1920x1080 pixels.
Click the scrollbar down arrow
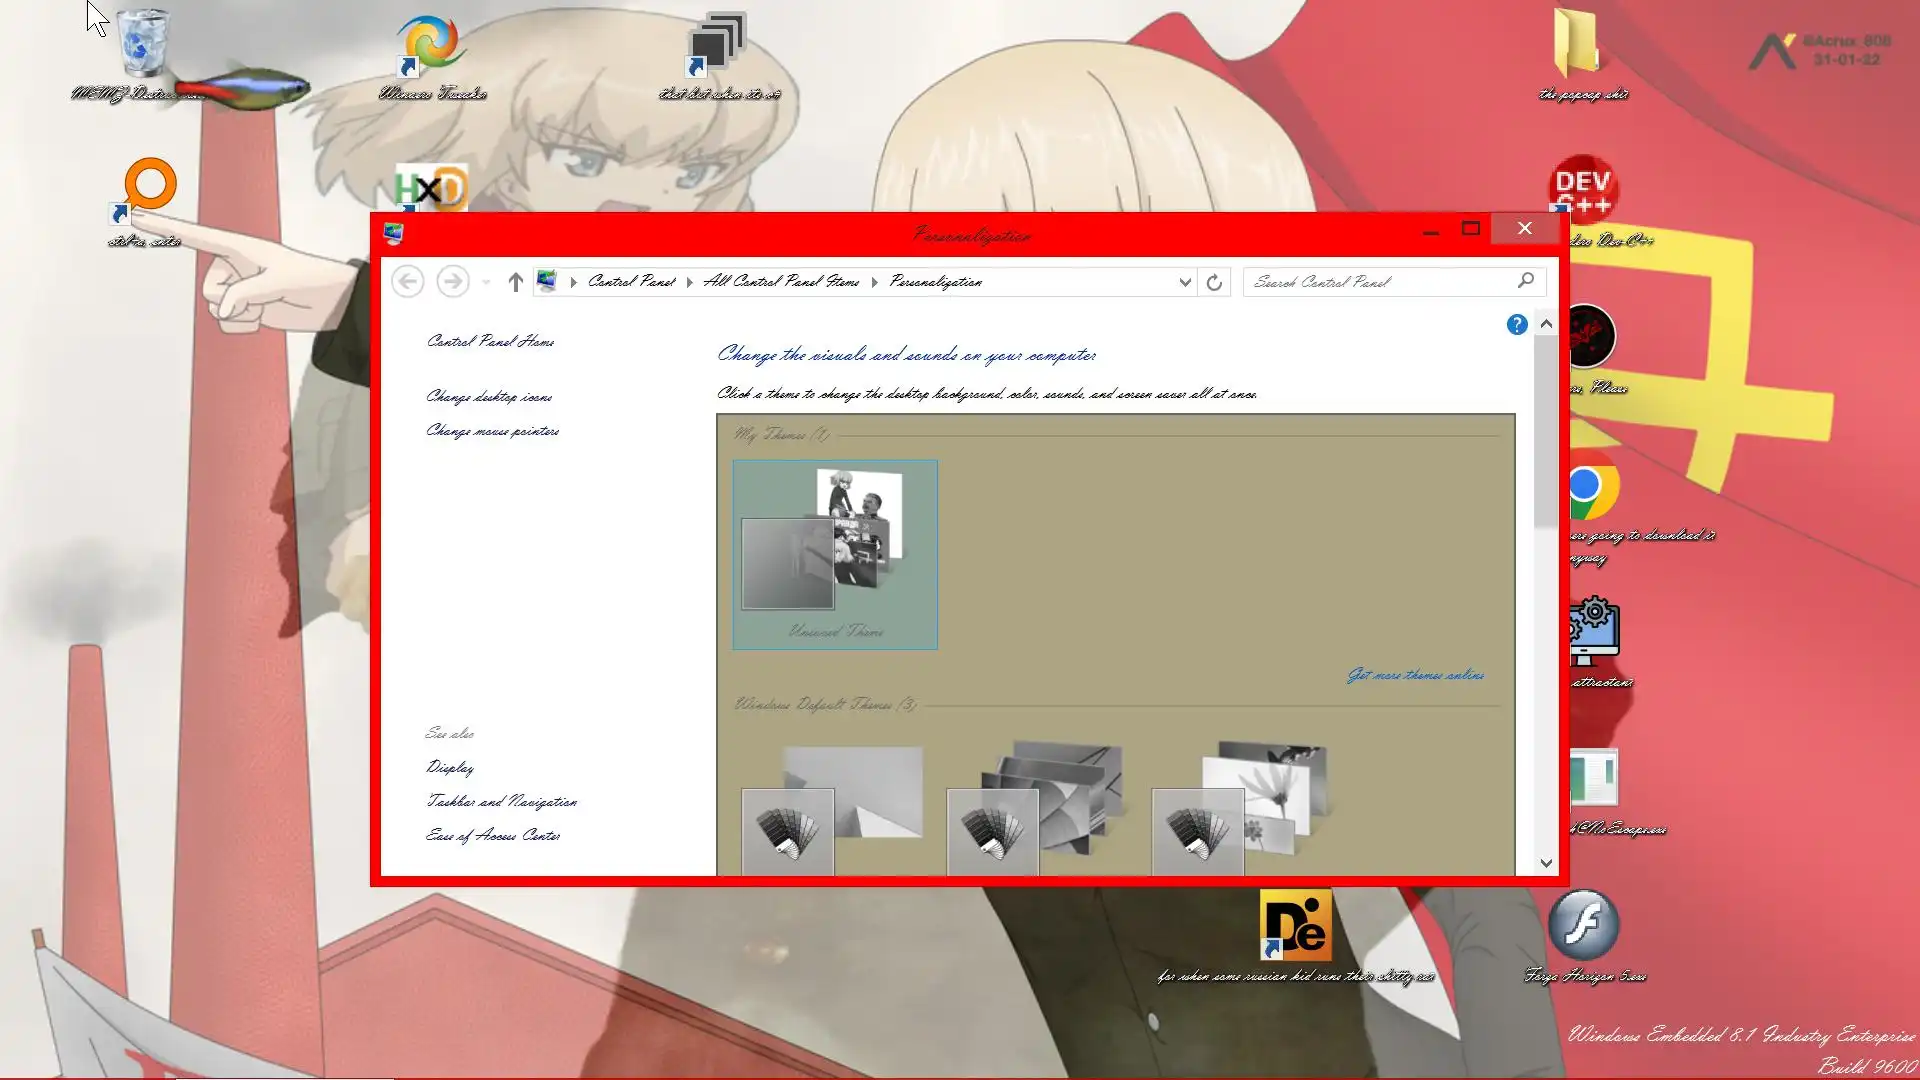(1546, 863)
